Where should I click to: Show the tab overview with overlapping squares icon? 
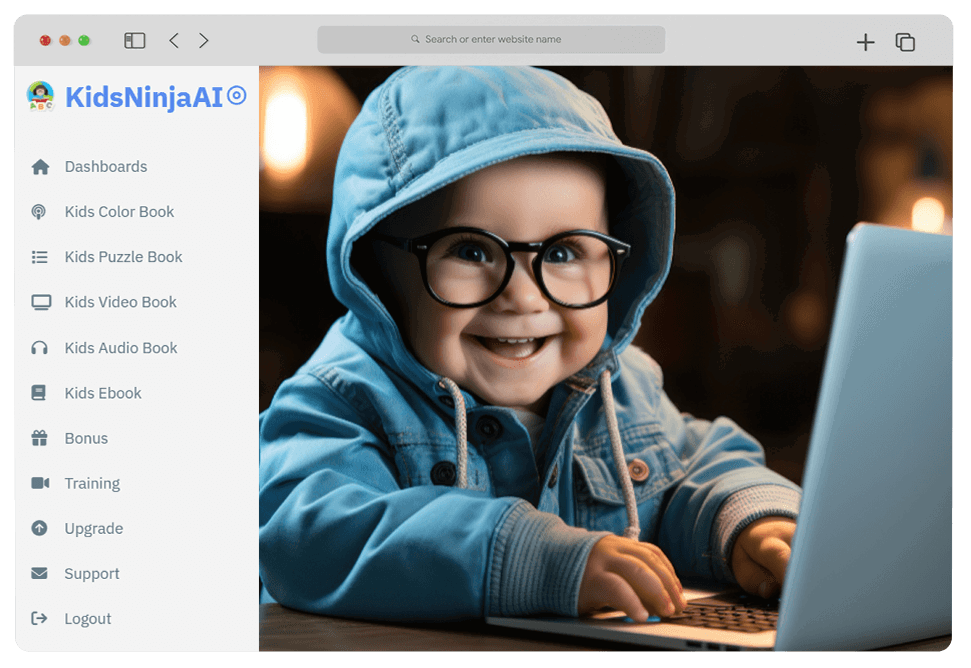coord(905,42)
